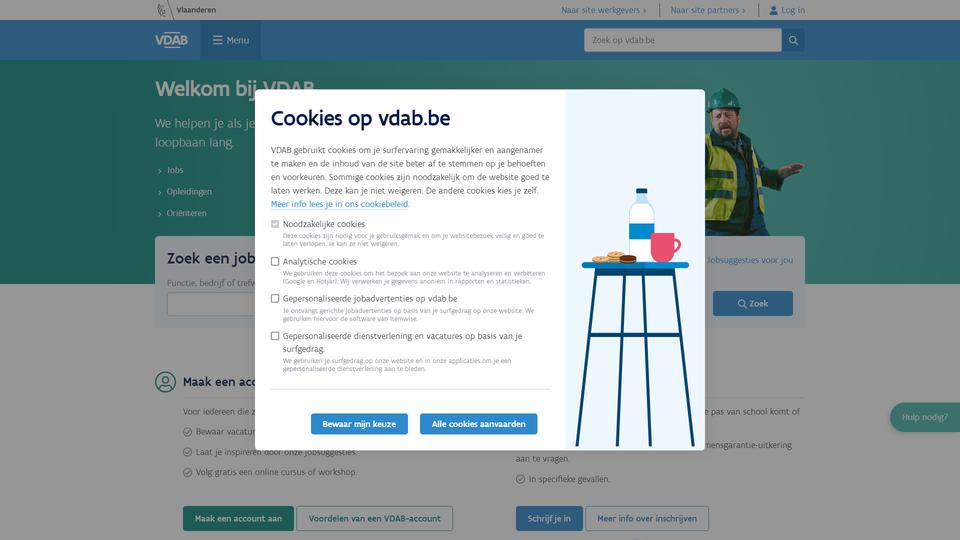Open the hamburger Menu icon

pos(217,40)
